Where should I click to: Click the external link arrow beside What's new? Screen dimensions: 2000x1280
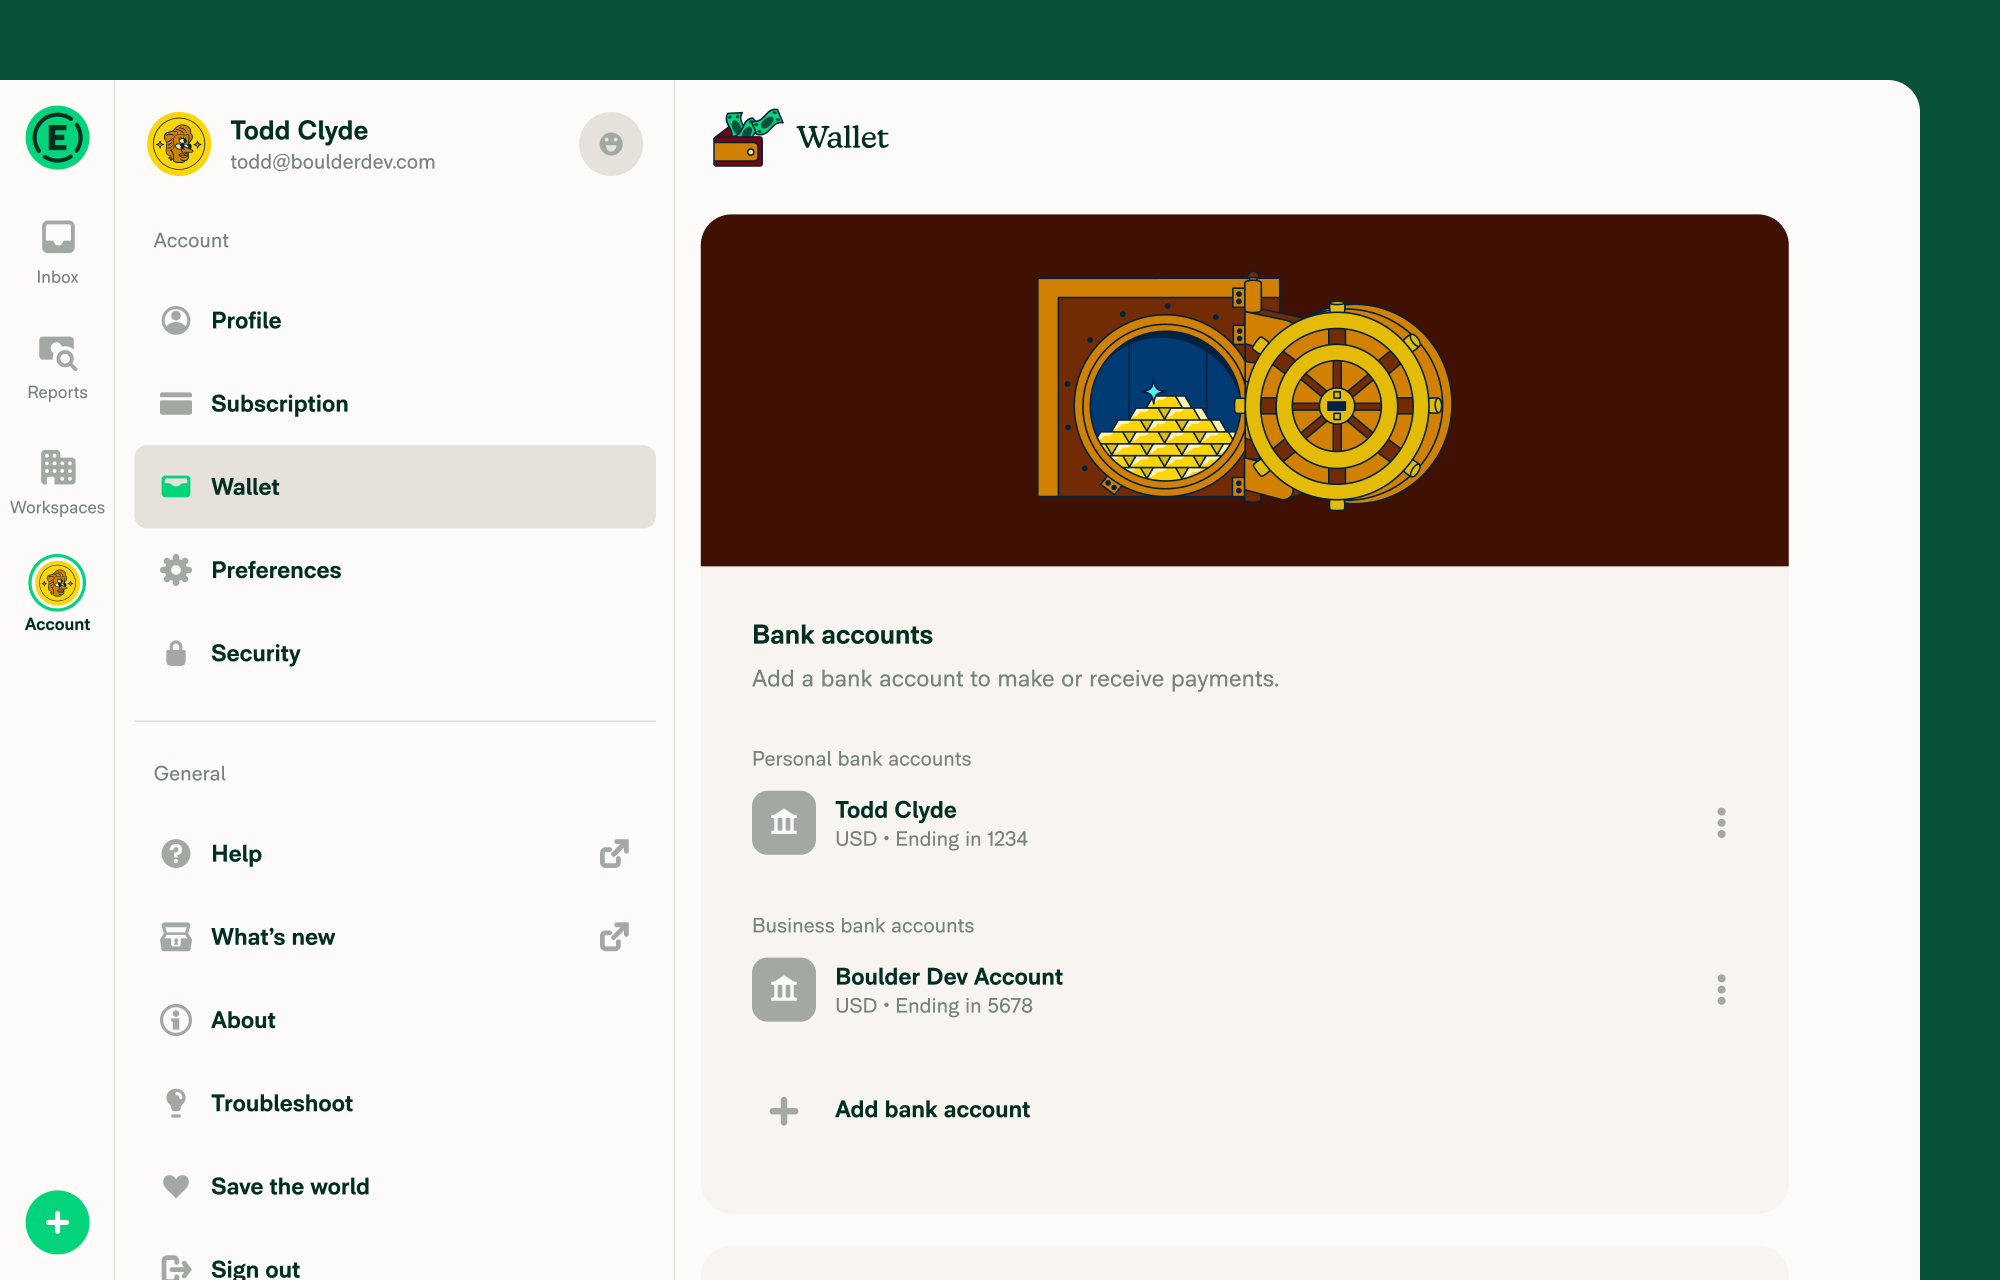[616, 936]
